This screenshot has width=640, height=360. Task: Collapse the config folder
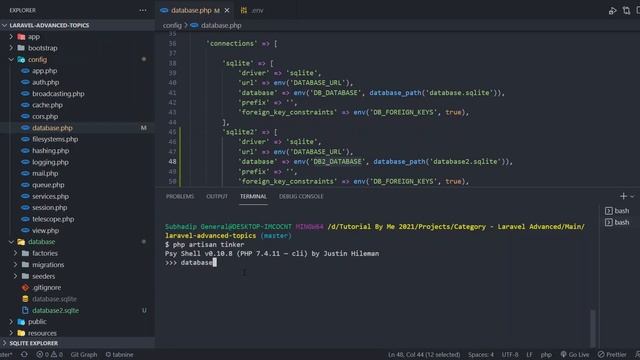click(37, 60)
